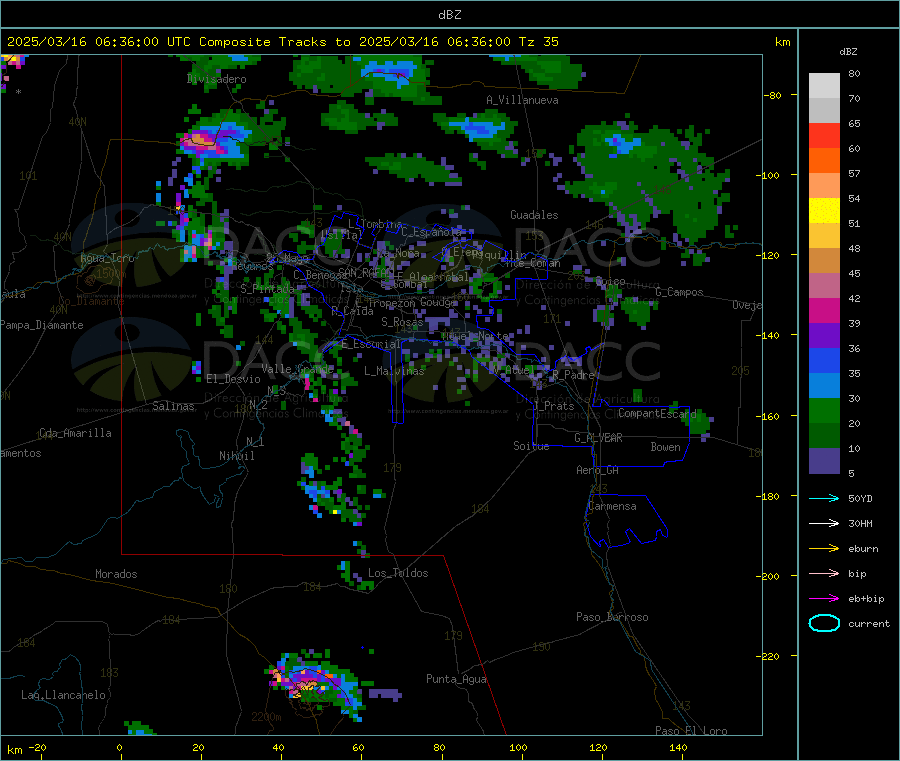
Task: Click the eb+bip magenta arrow legend icon
Action: [824, 599]
